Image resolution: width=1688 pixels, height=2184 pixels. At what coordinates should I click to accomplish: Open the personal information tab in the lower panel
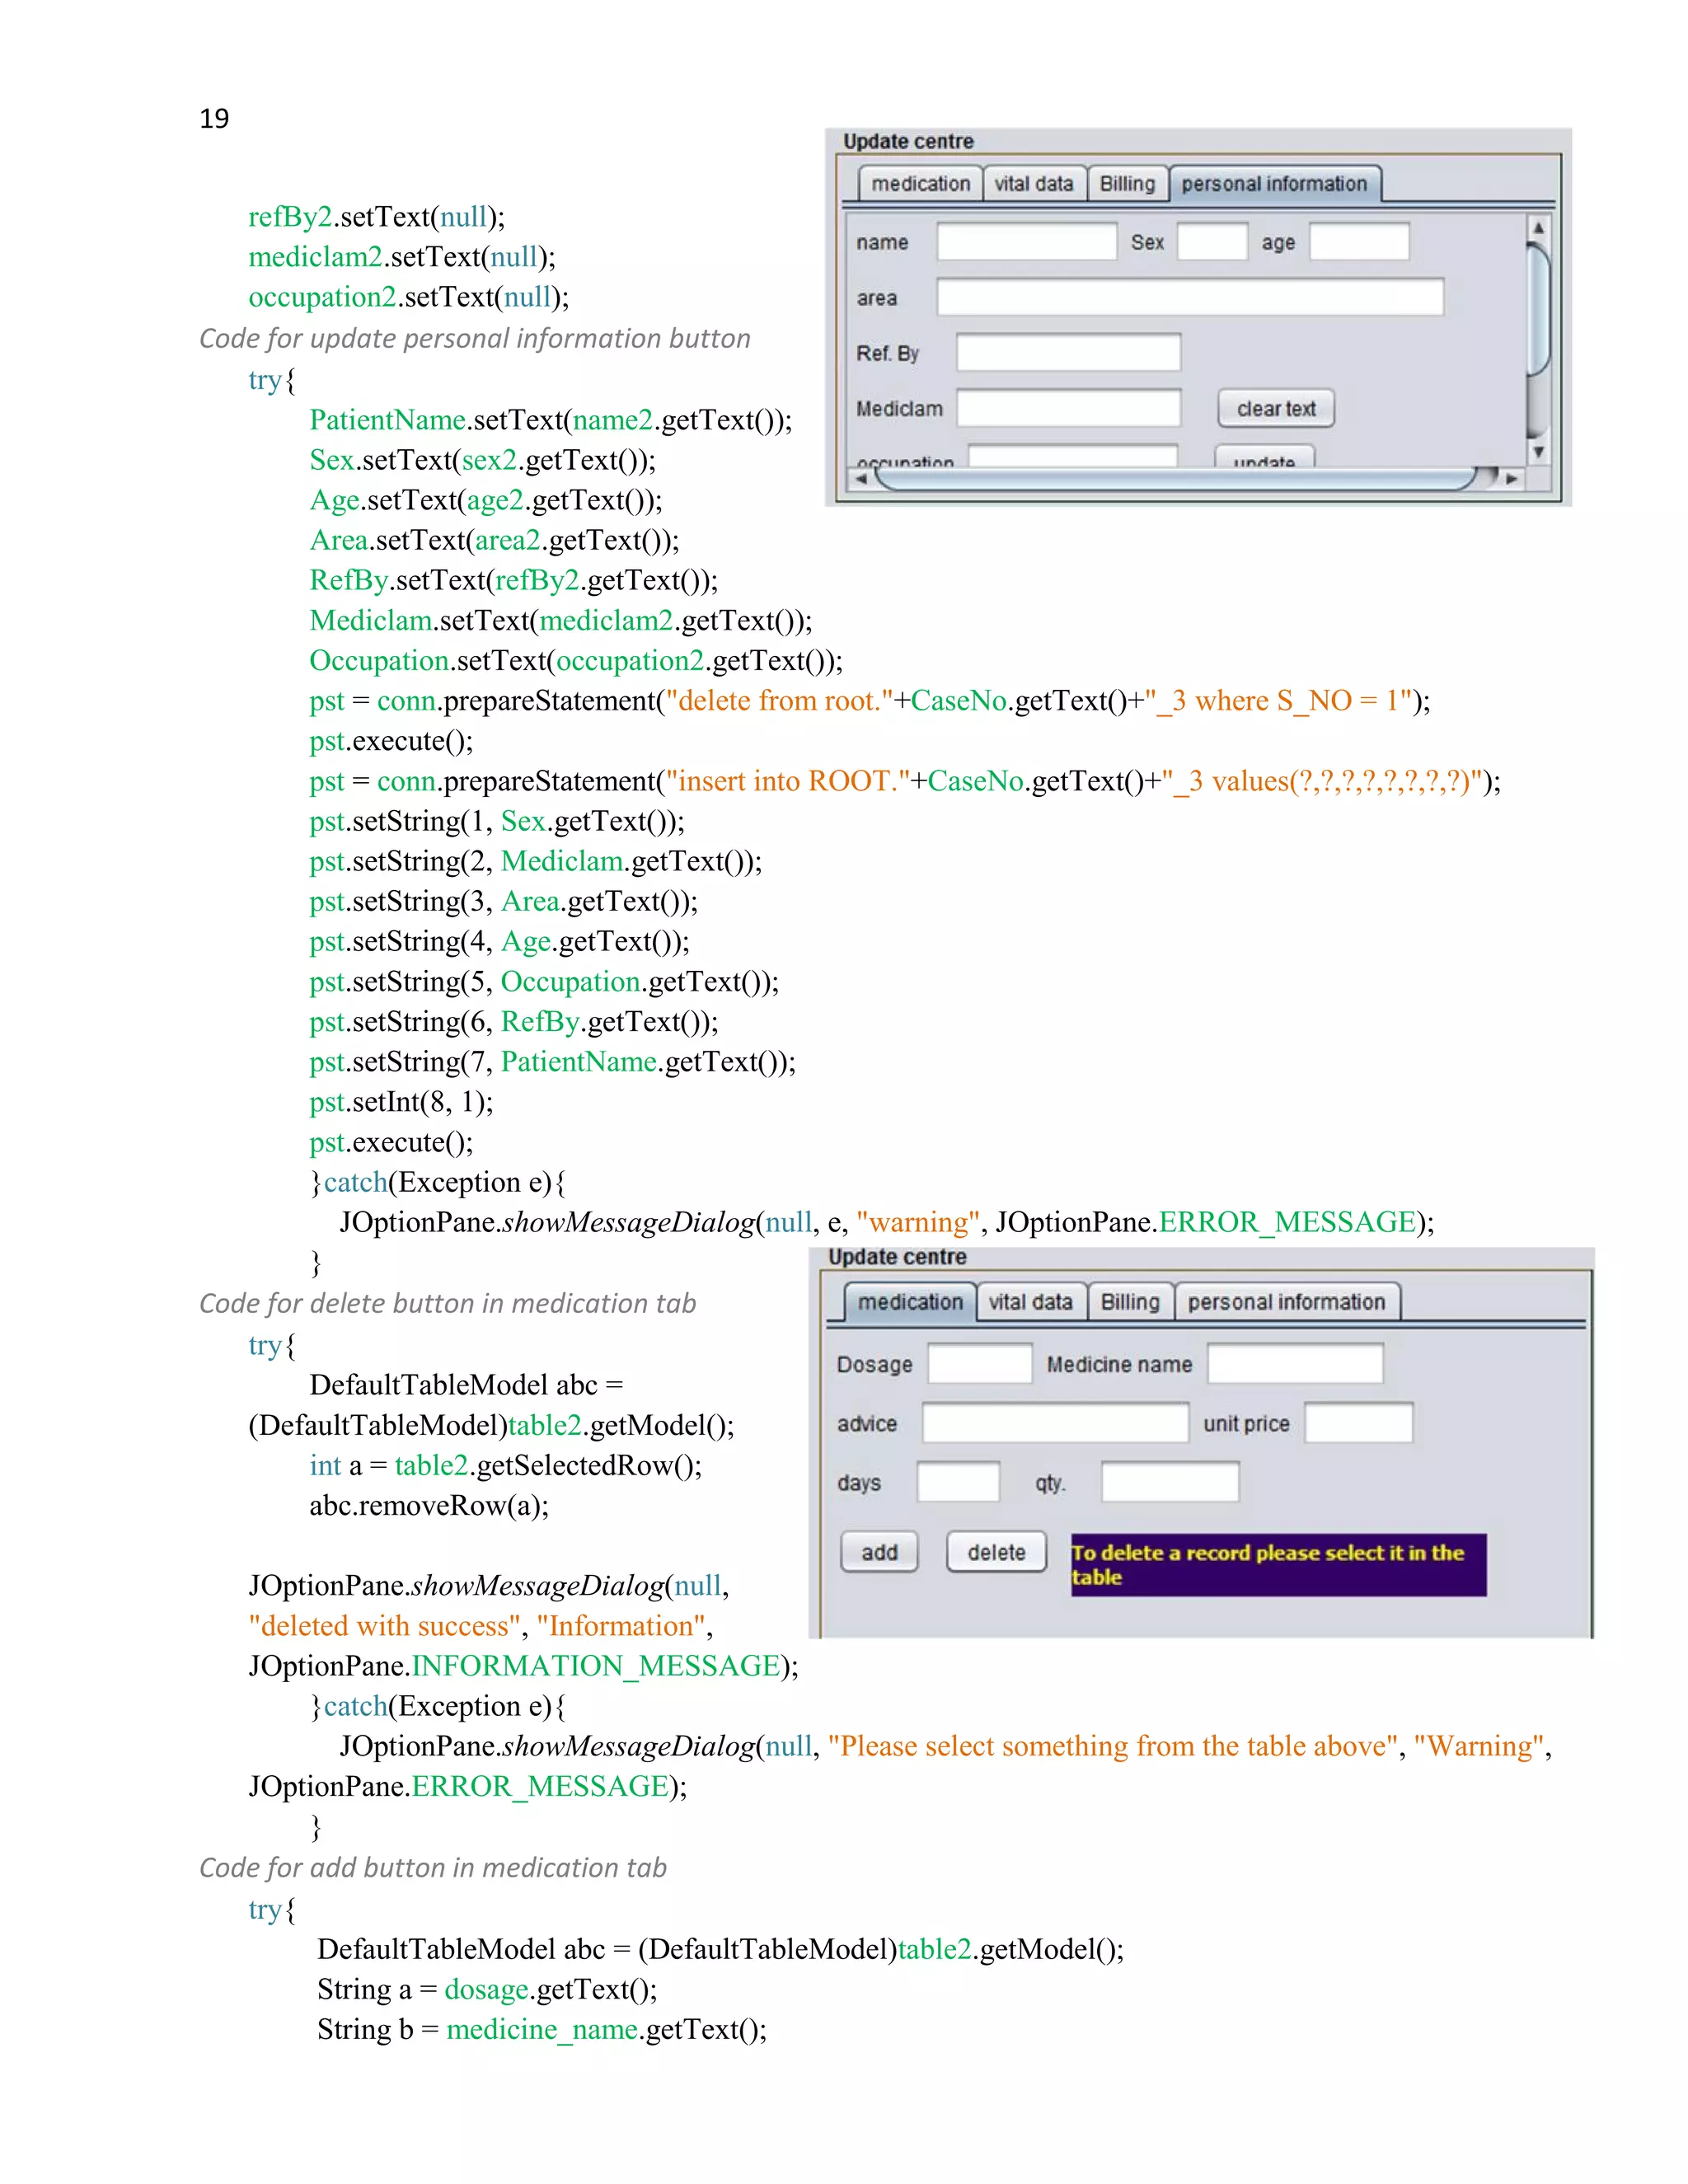click(x=1286, y=1302)
